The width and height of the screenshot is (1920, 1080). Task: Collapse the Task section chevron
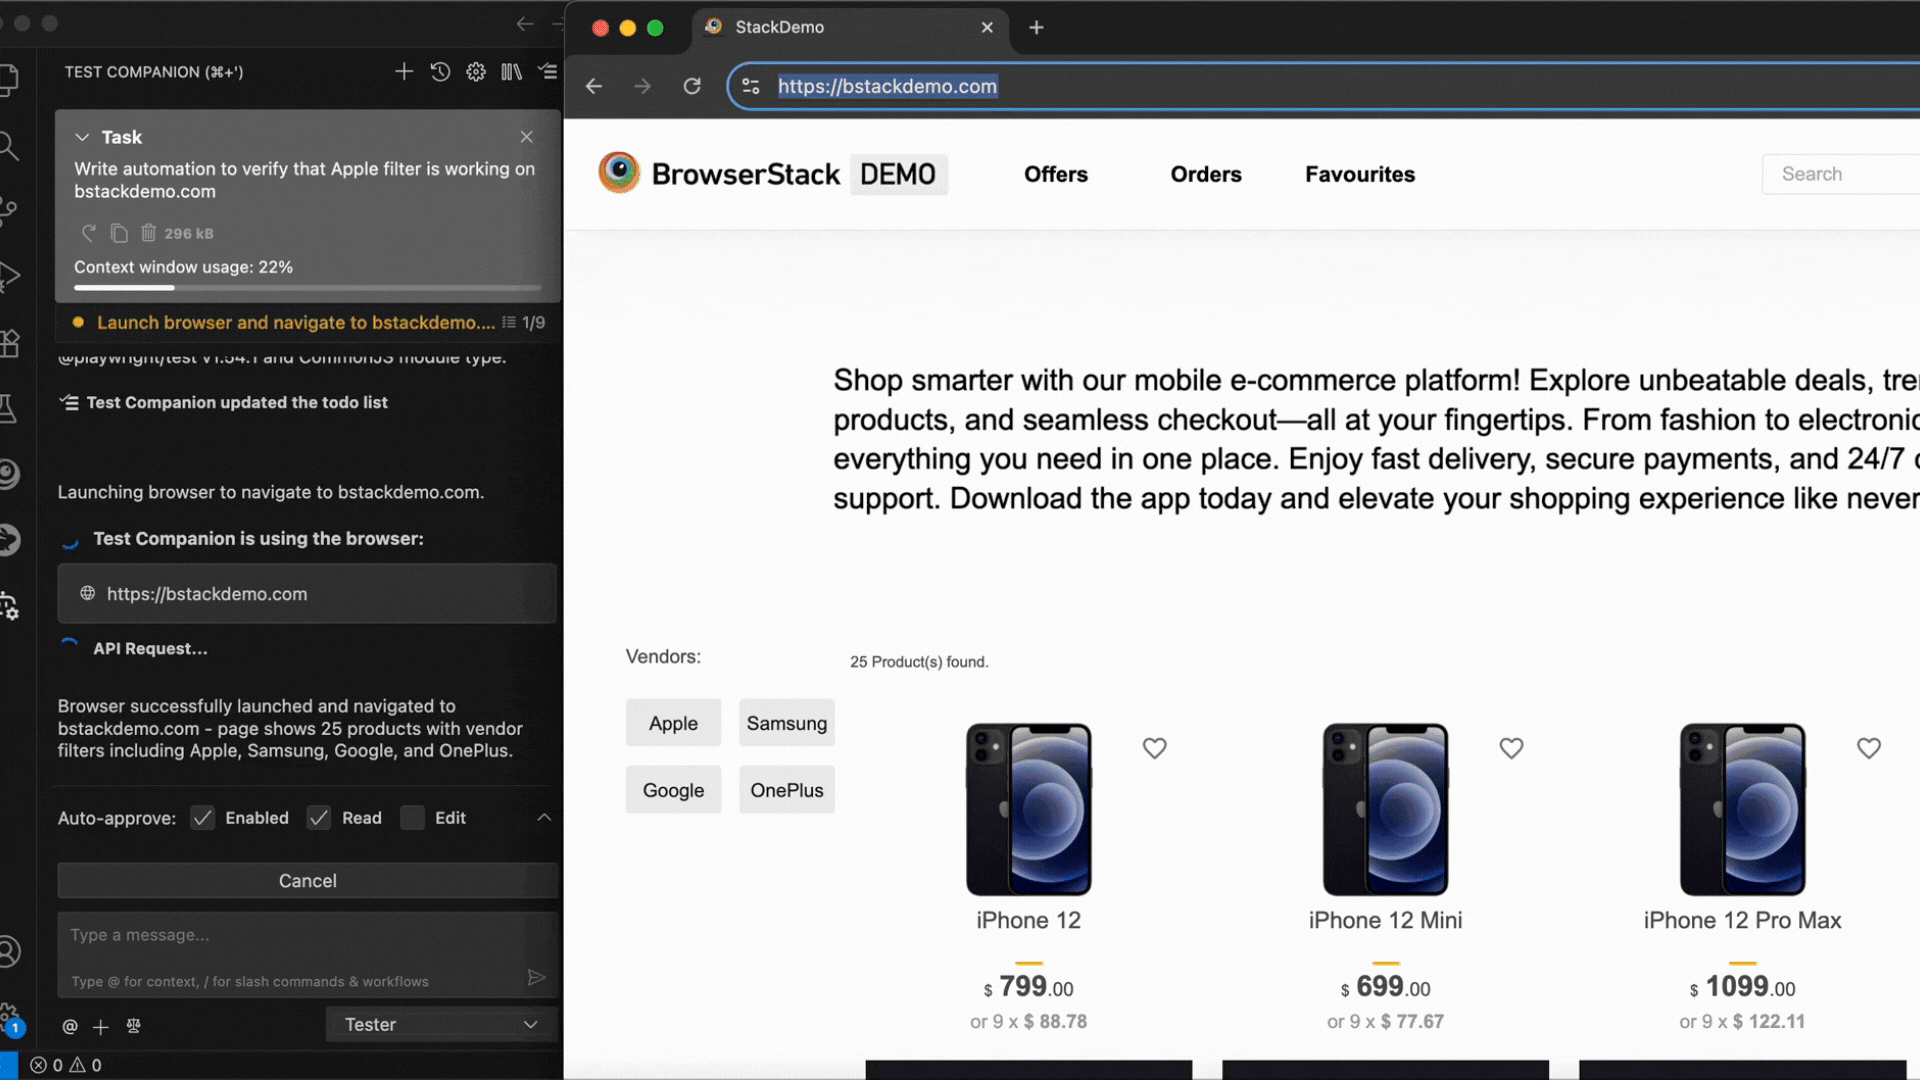82,137
